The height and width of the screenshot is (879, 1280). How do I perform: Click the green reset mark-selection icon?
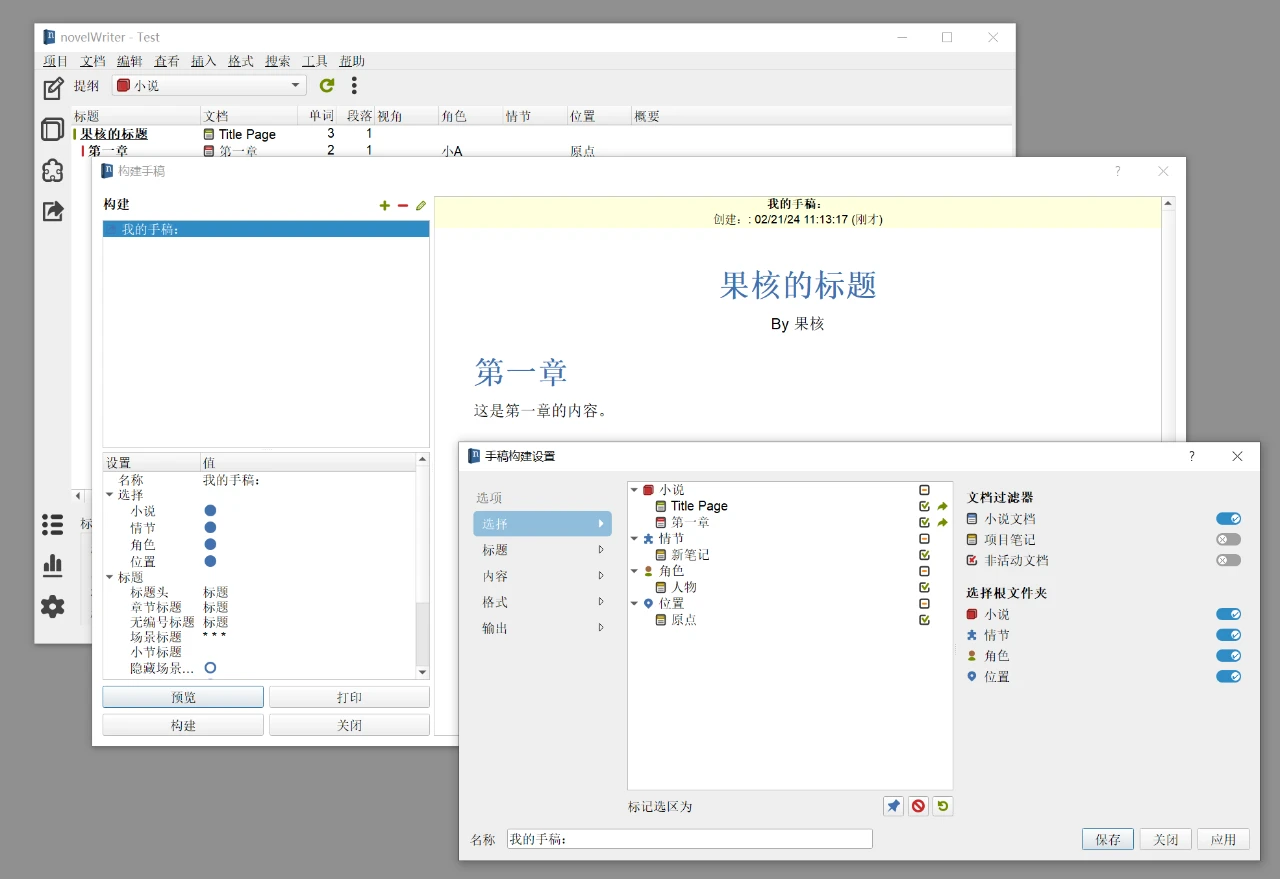tap(942, 806)
